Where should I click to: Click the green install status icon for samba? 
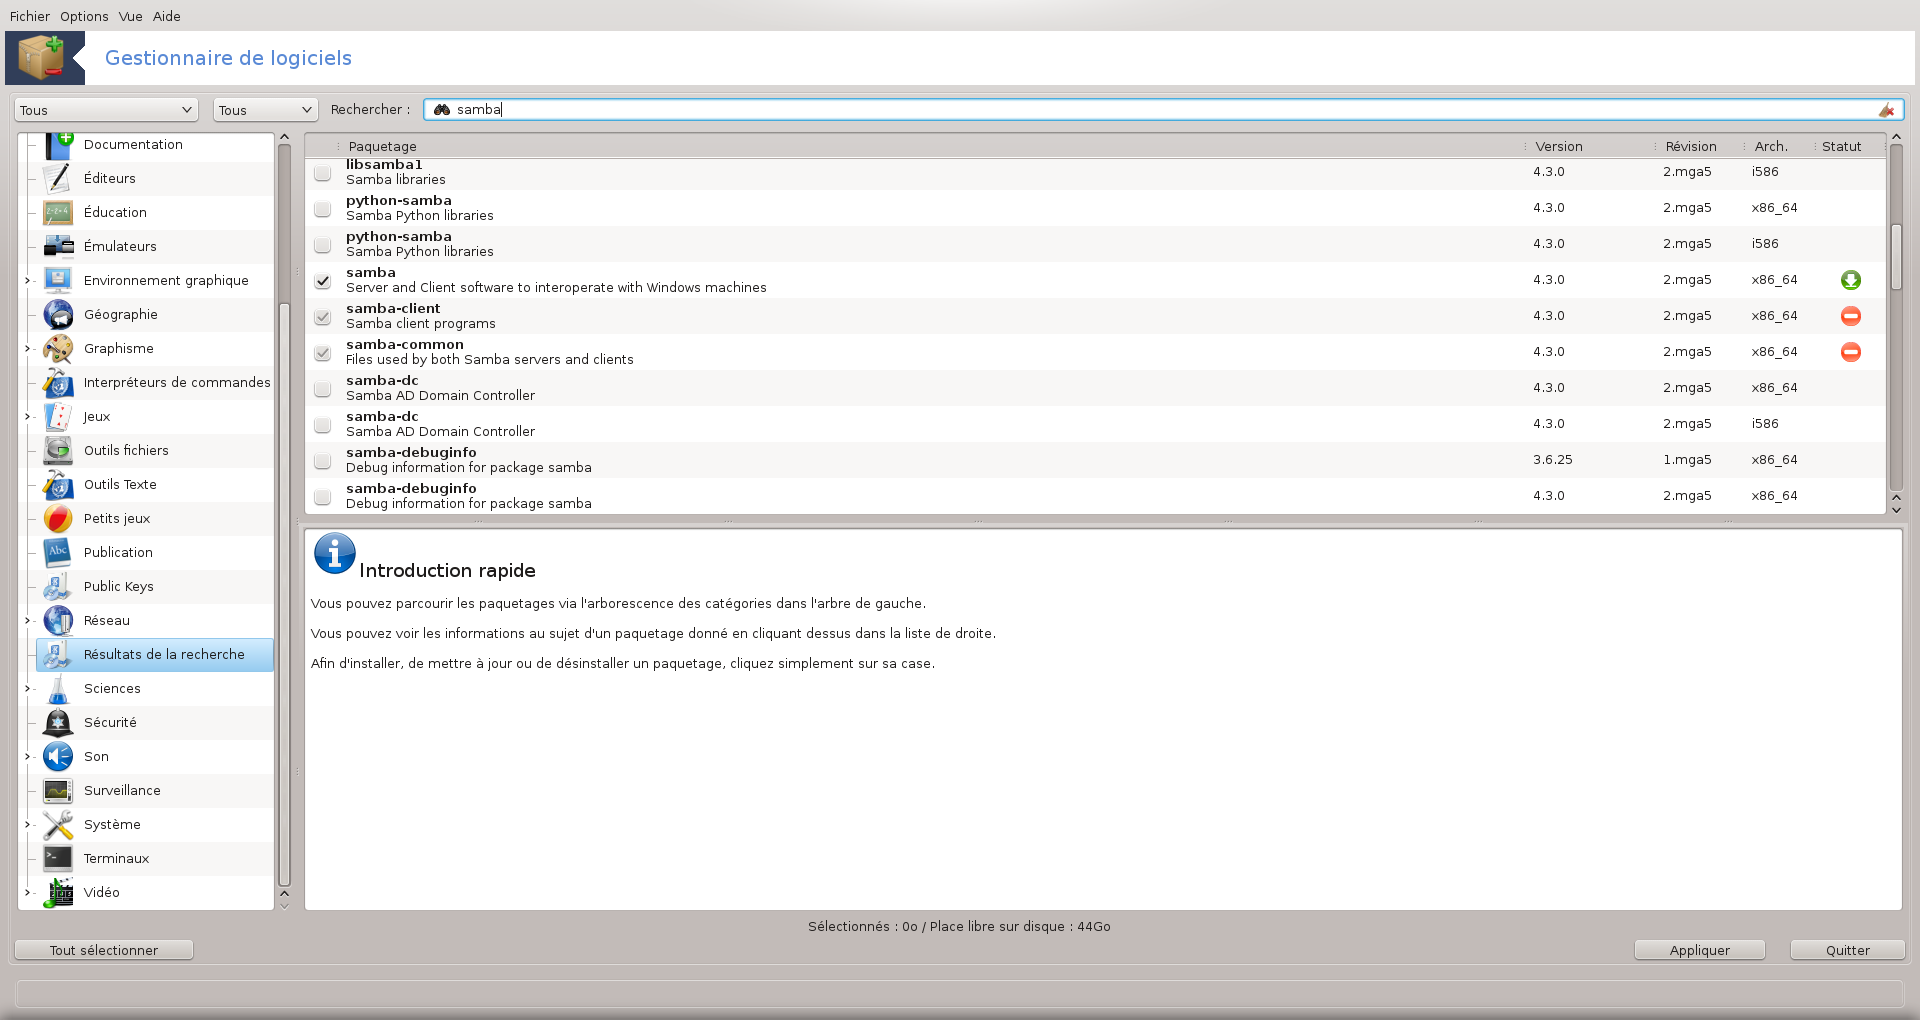tap(1851, 280)
